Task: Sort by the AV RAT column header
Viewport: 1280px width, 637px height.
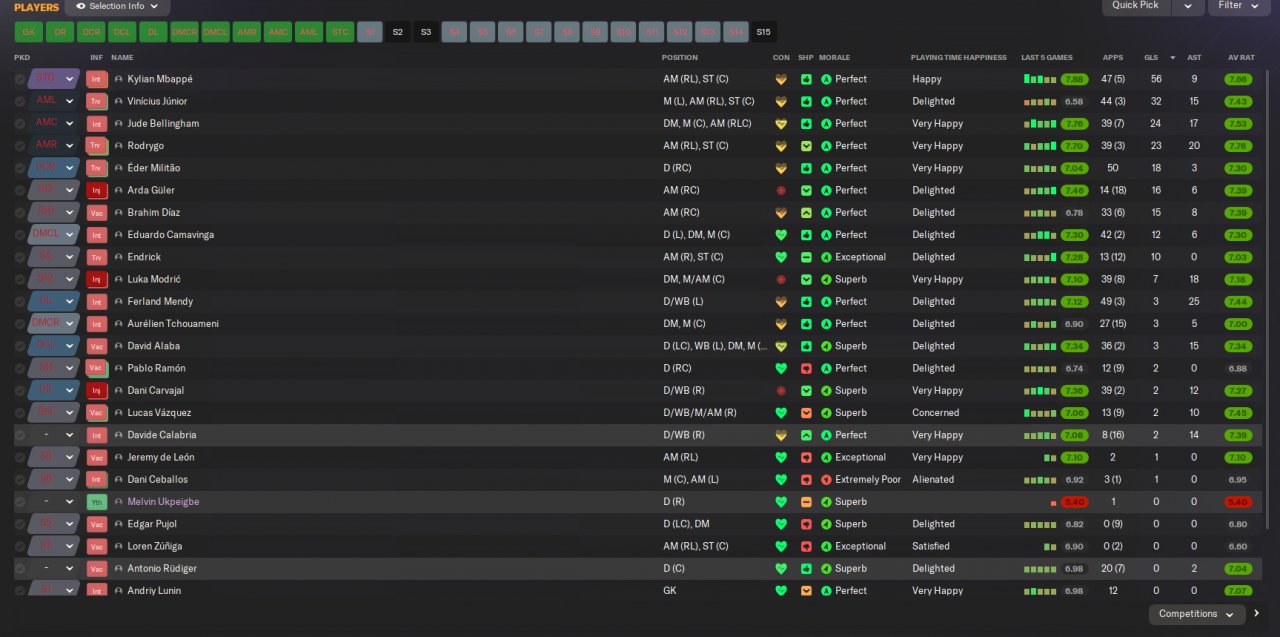Action: click(1240, 58)
